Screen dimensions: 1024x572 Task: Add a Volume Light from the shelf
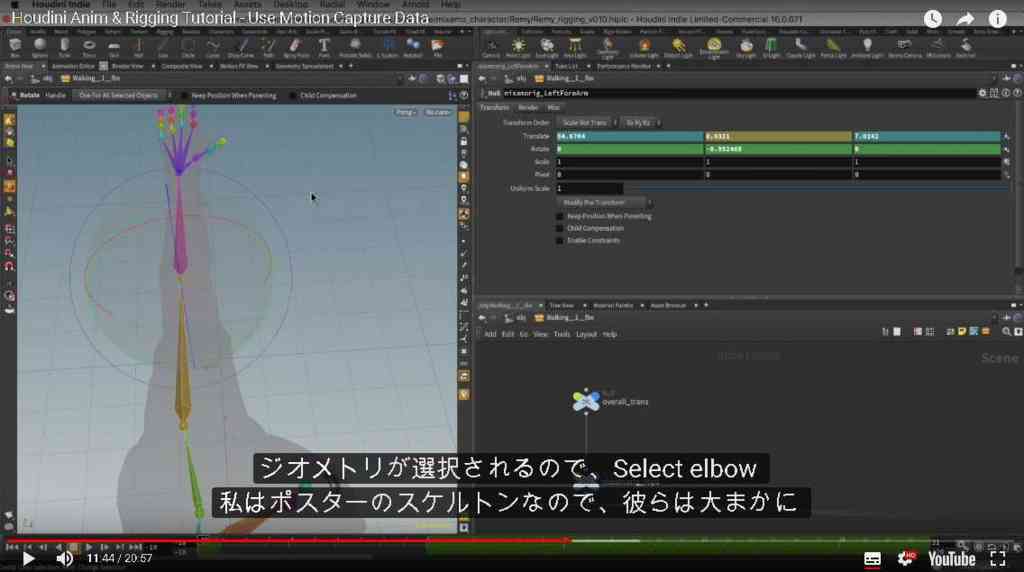(645, 47)
